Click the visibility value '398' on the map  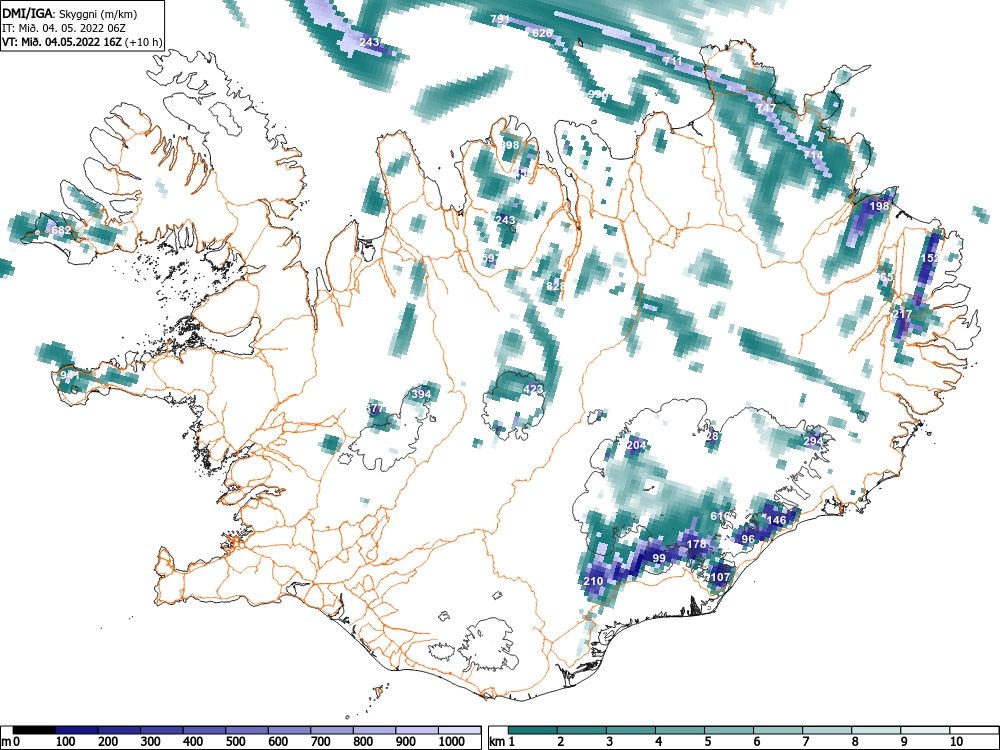click(x=510, y=145)
